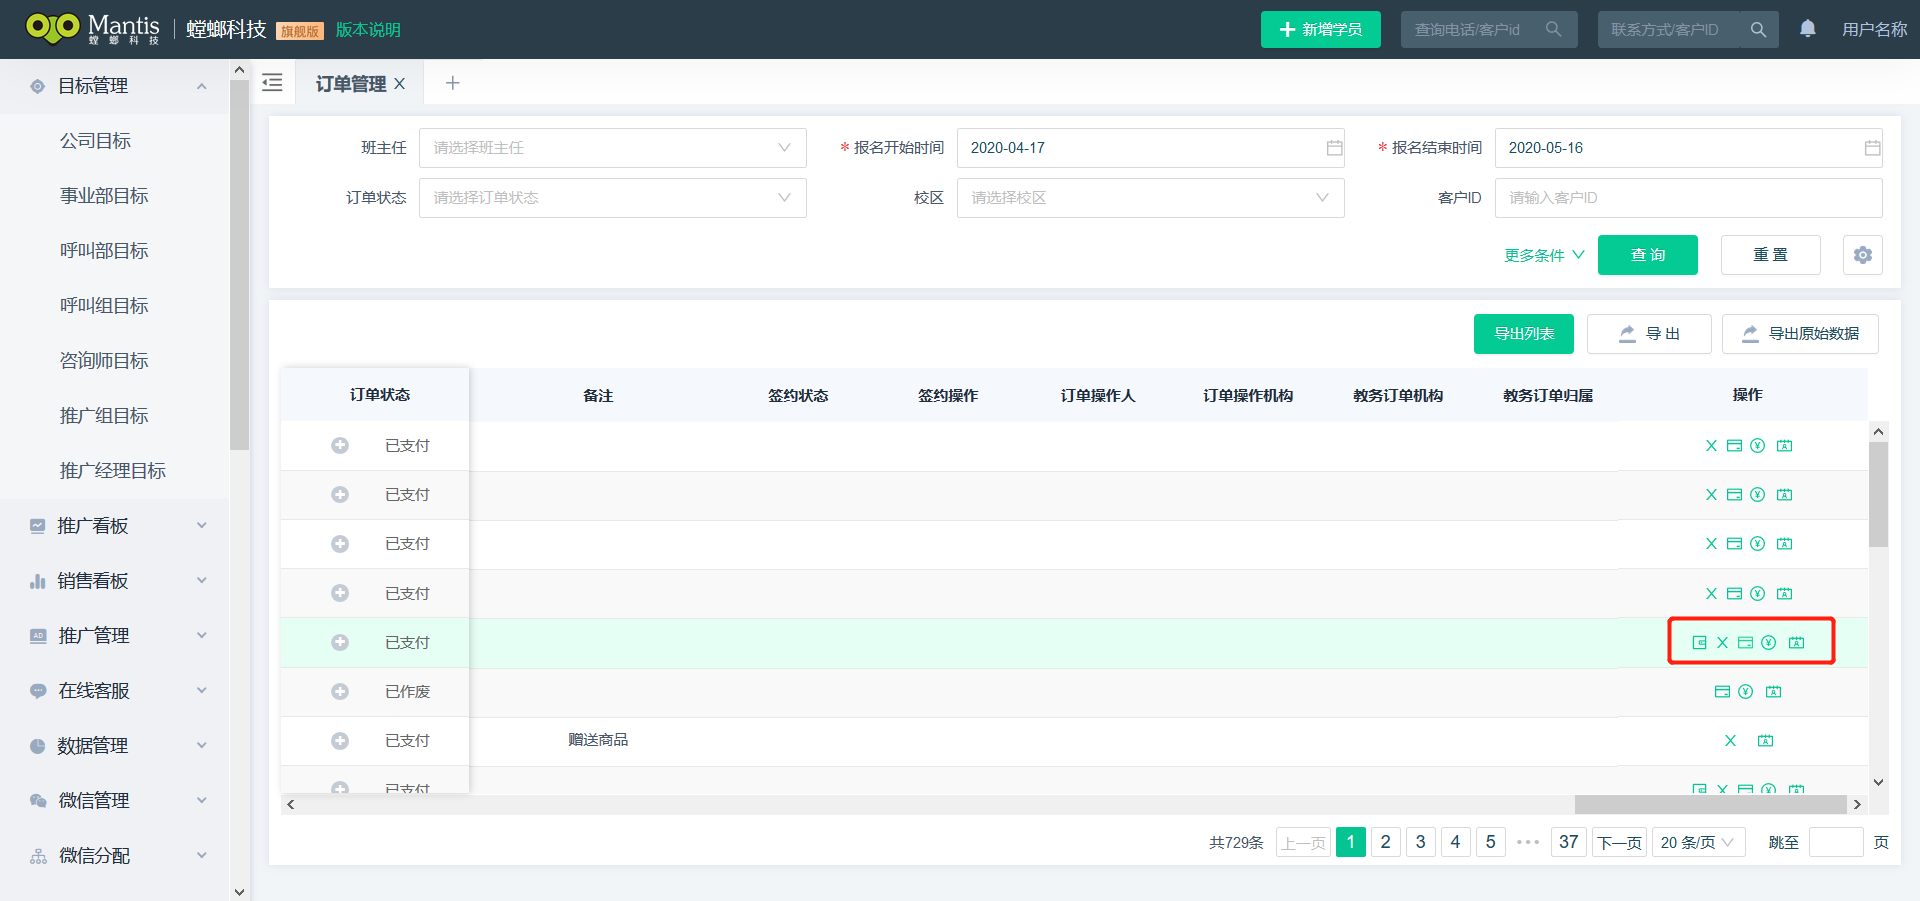1920x901 pixels.
Task: Expand the 销售看板 sidebar group
Action: coord(114,581)
